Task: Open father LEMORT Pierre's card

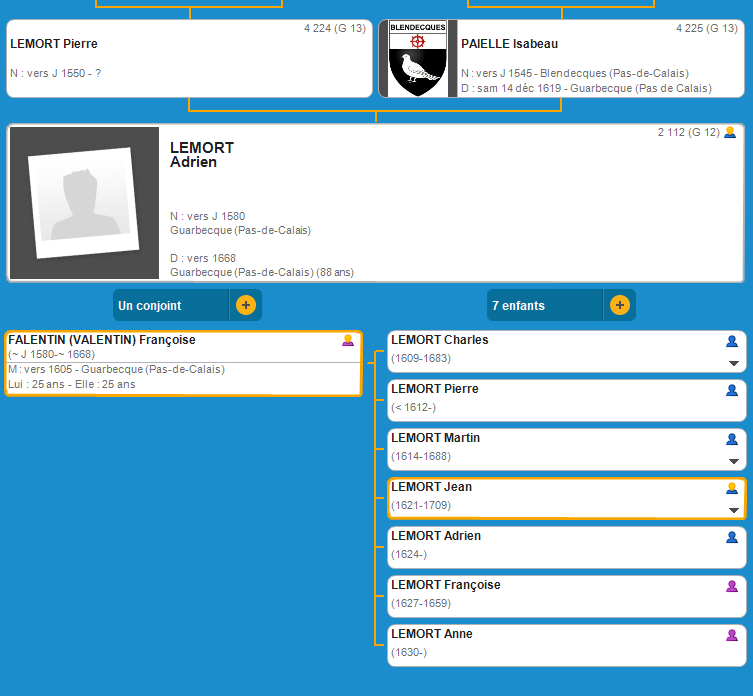Action: pos(189,59)
